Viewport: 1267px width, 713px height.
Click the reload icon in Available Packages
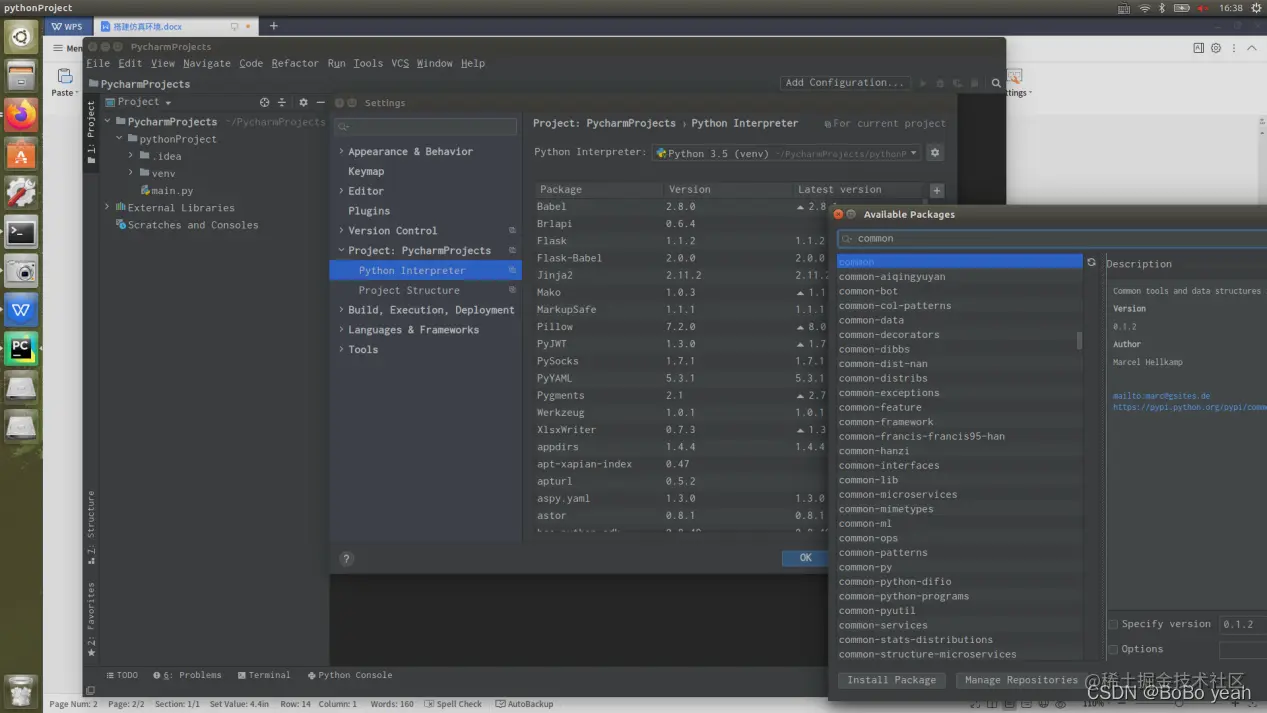click(x=1091, y=263)
